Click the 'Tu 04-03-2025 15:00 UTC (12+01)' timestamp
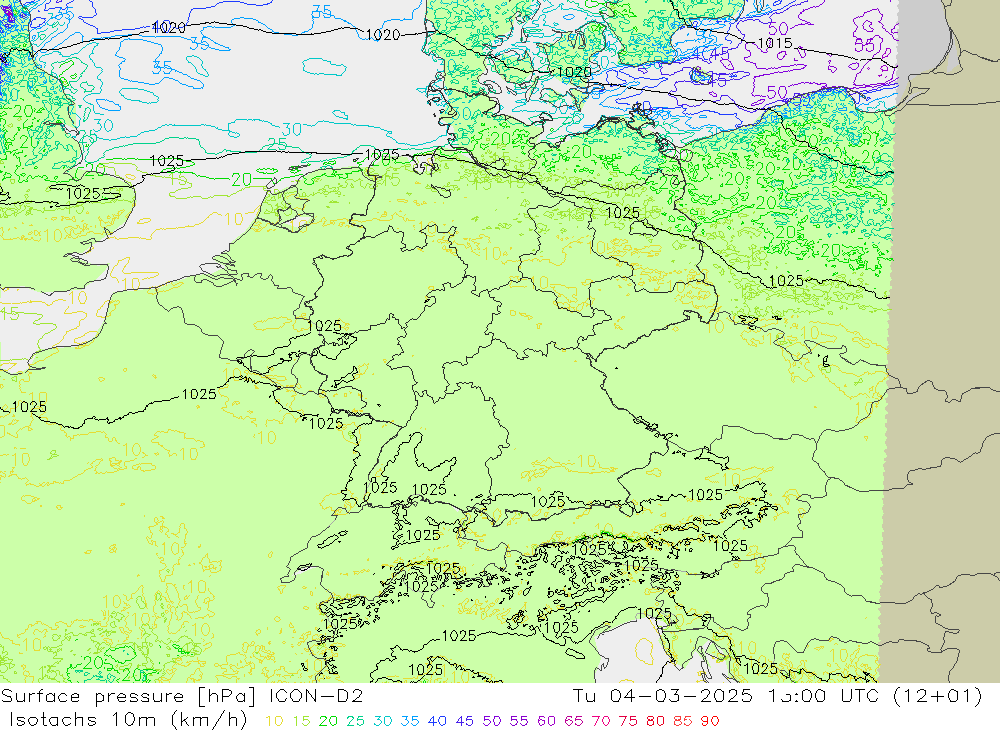 pyautogui.click(x=777, y=696)
